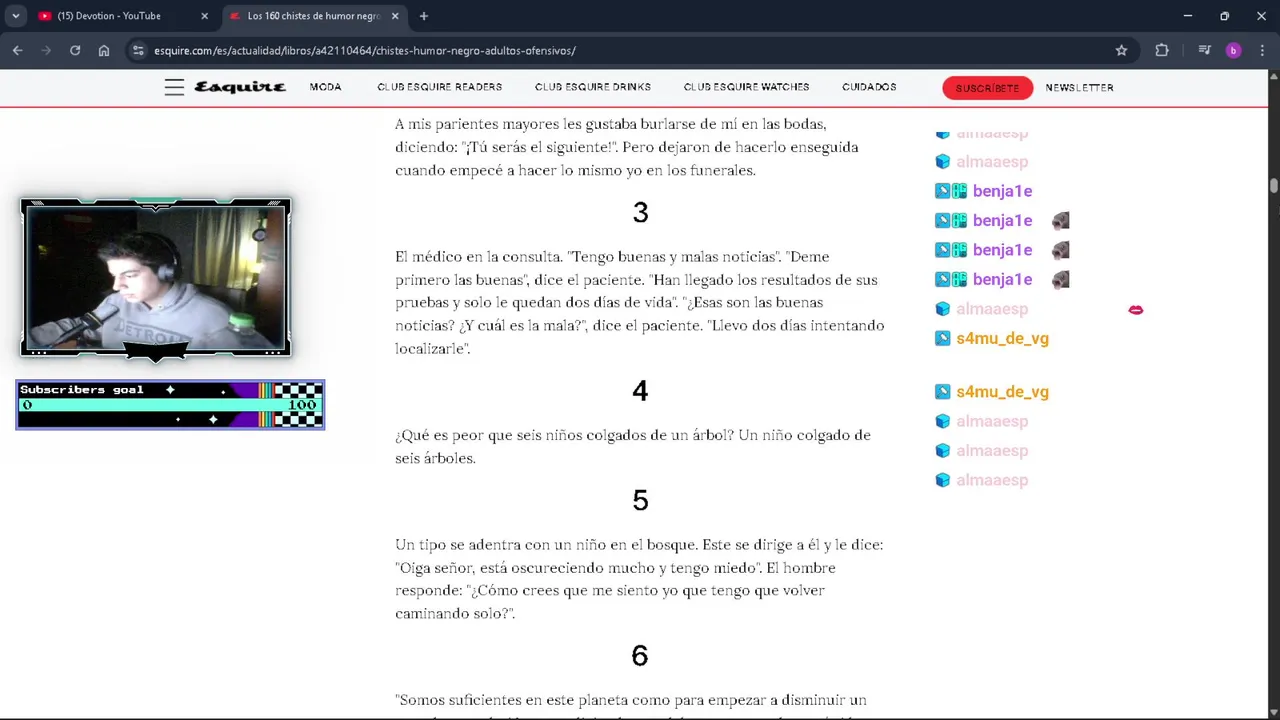Image resolution: width=1280 pixels, height=720 pixels.
Task: Click the red SUSCRÍBETE button
Action: pyautogui.click(x=987, y=88)
